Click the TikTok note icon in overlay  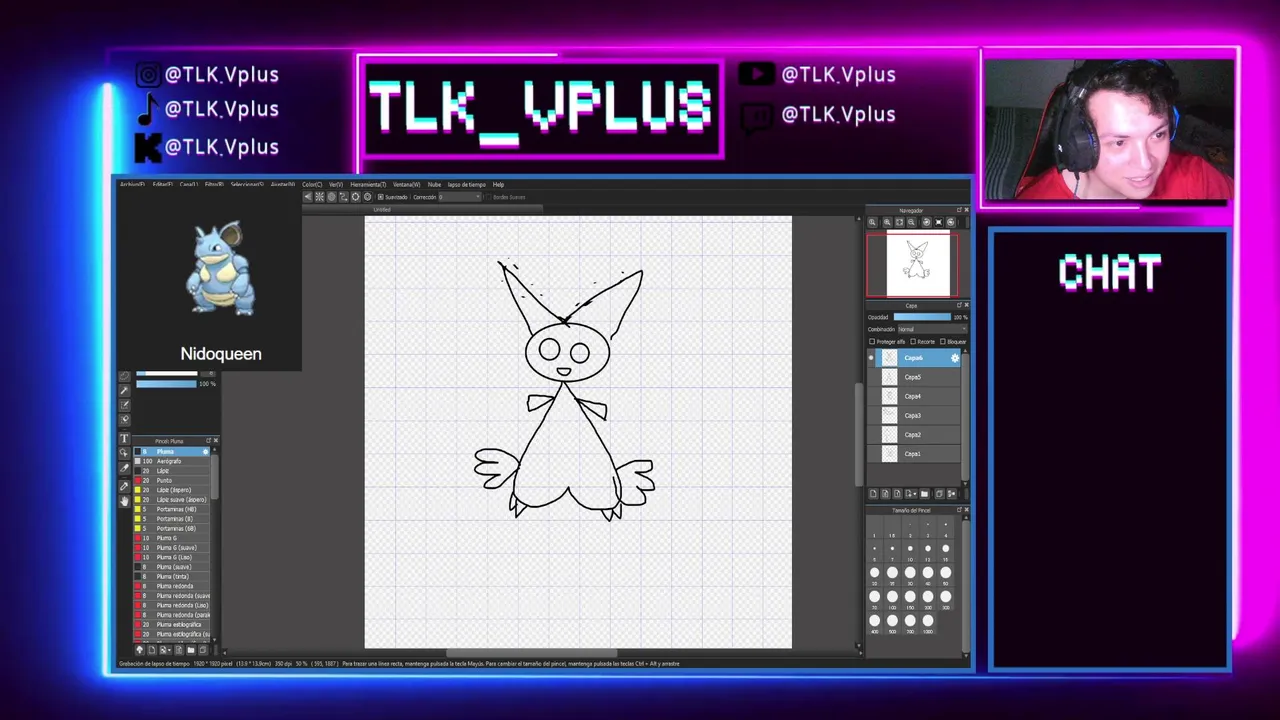pyautogui.click(x=147, y=109)
